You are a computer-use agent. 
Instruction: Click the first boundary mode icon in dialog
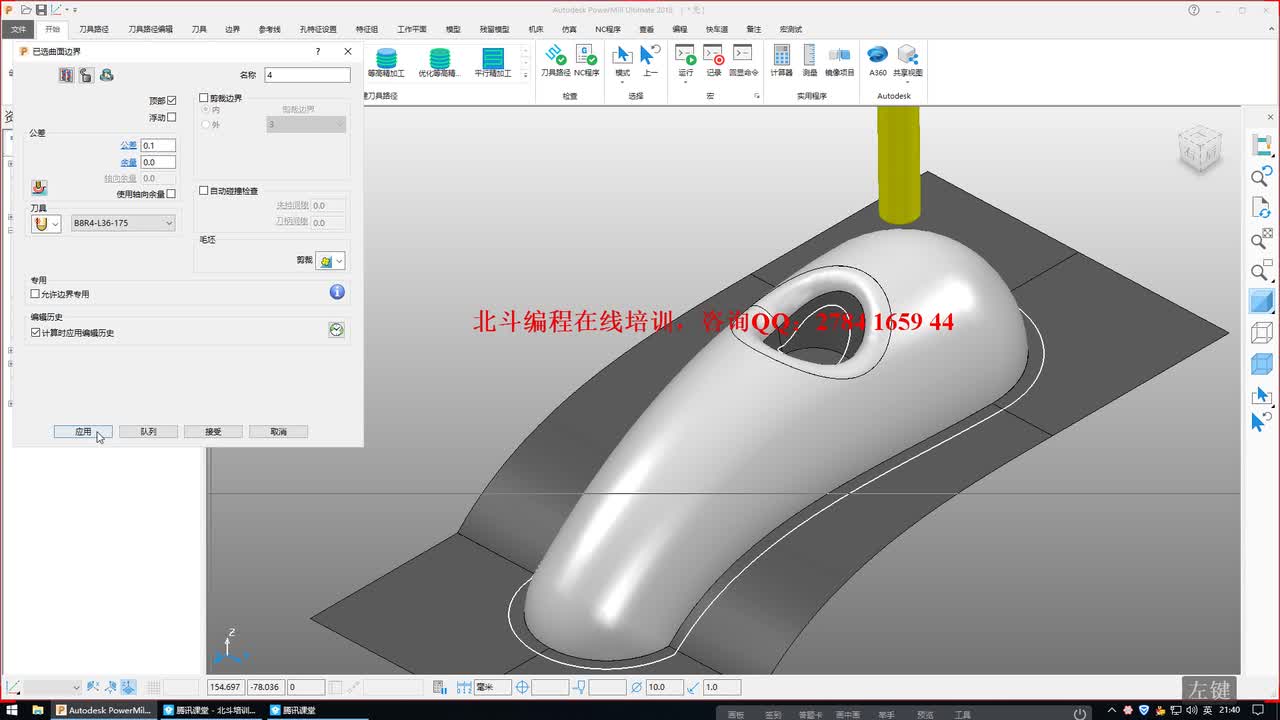(x=66, y=75)
